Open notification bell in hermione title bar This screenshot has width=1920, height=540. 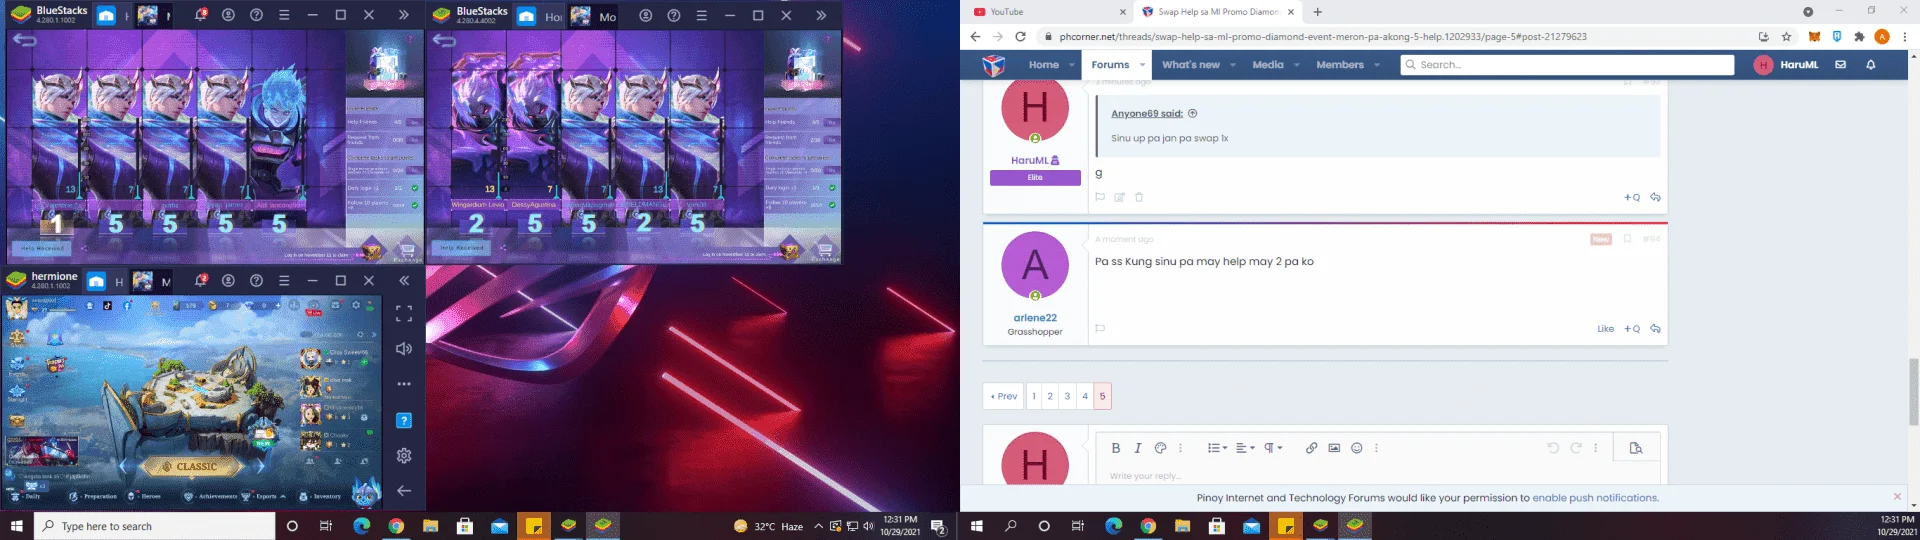pos(200,281)
